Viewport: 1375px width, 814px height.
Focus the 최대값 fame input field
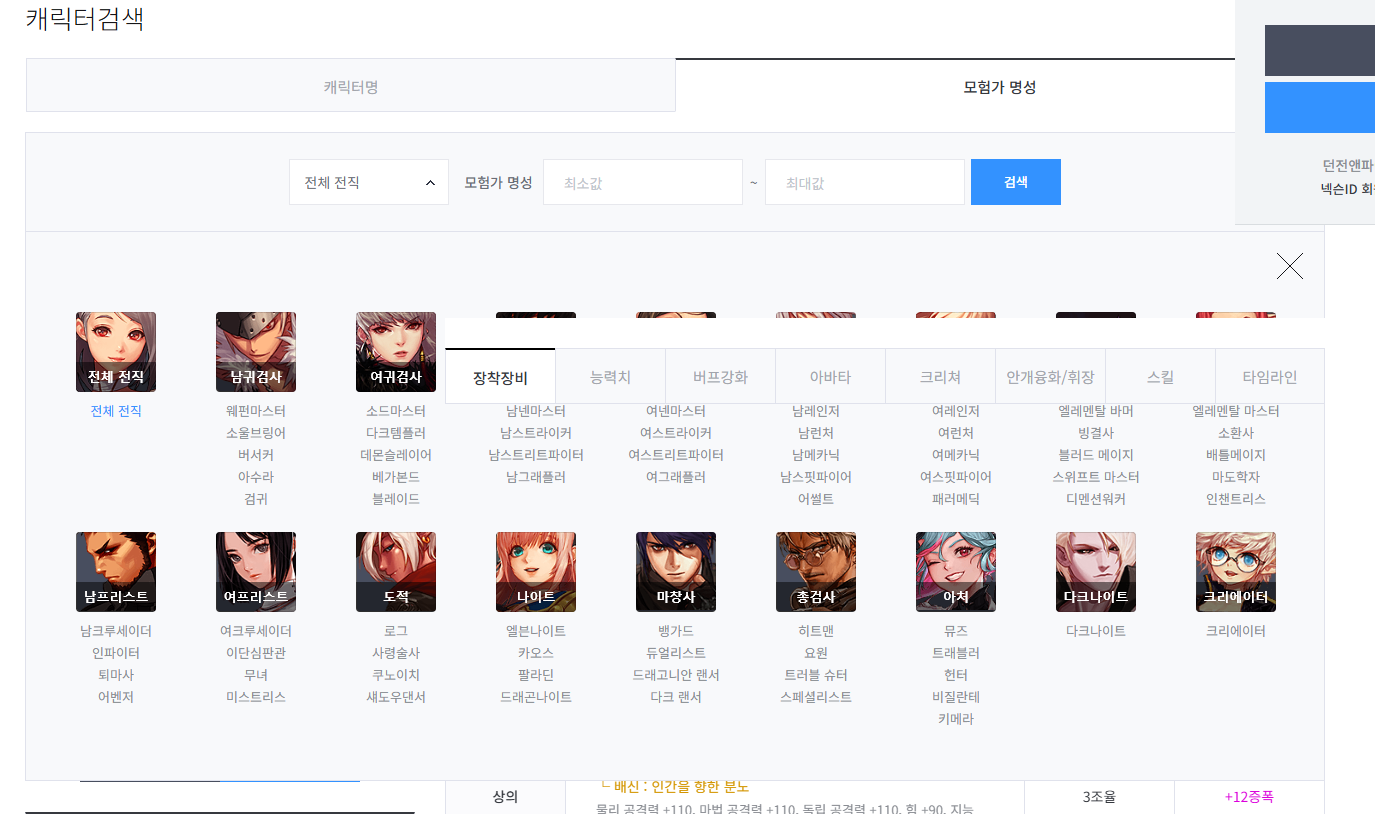coord(865,182)
